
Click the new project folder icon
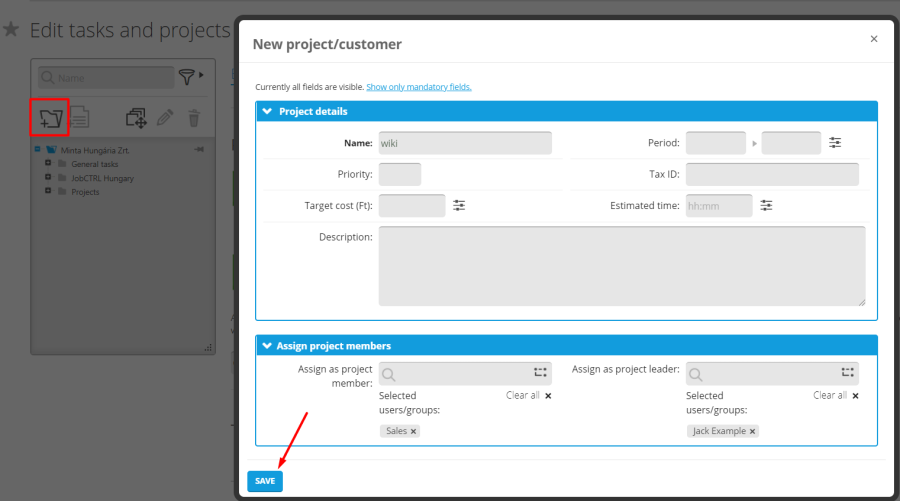pyautogui.click(x=51, y=118)
